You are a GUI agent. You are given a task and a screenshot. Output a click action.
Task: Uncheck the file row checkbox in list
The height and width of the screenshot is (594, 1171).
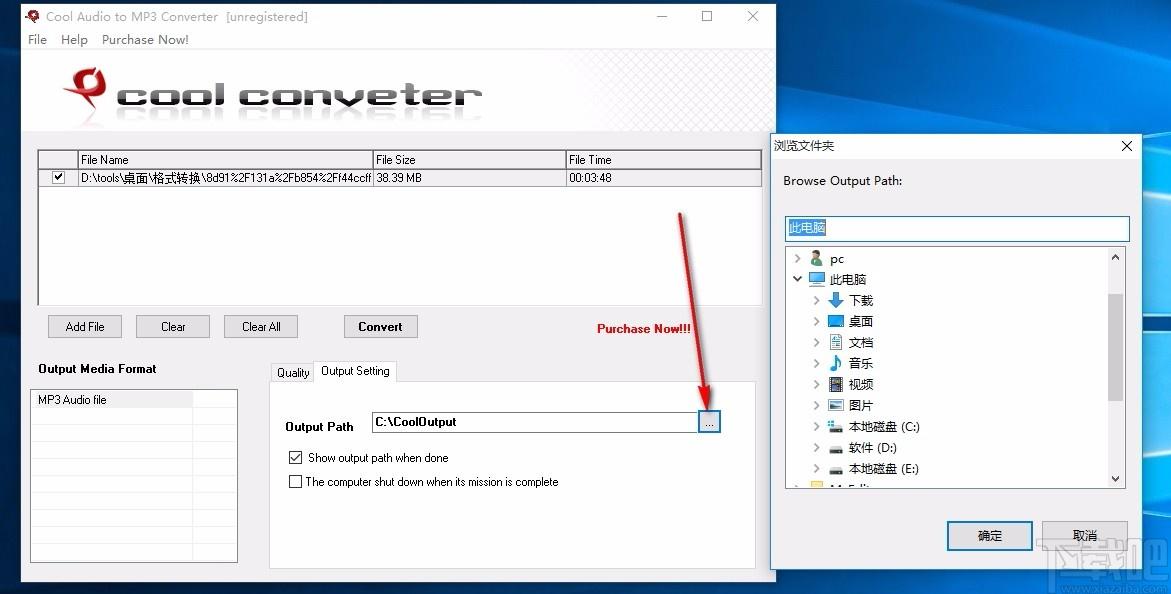pos(58,178)
